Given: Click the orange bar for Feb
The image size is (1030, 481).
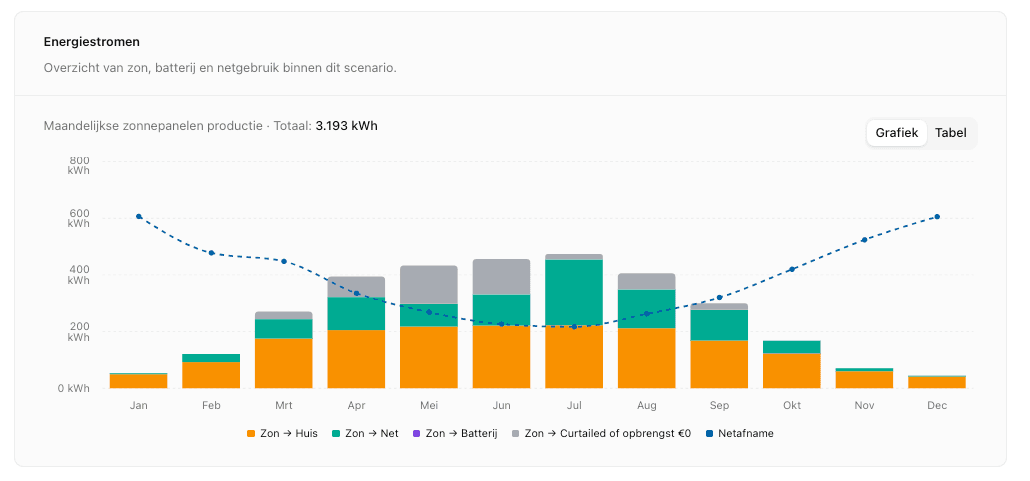Looking at the screenshot, I should point(211,375).
